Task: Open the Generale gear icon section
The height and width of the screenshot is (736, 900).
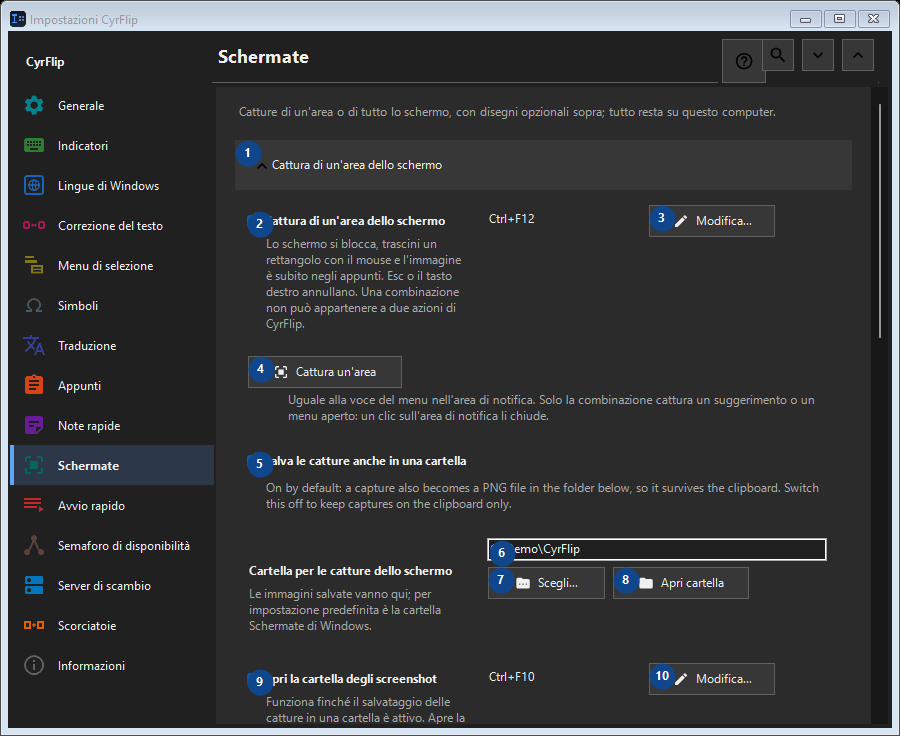Action: tap(34, 106)
